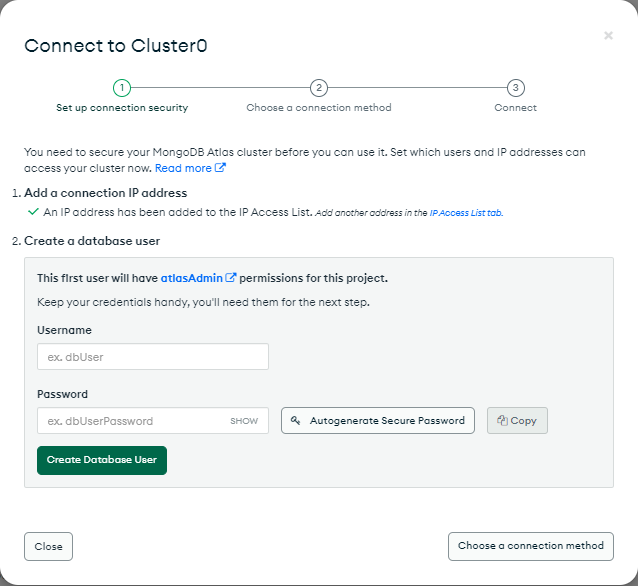The height and width of the screenshot is (586, 638).
Task: Click the clipboard icon on the Copy button
Action: pyautogui.click(x=502, y=420)
